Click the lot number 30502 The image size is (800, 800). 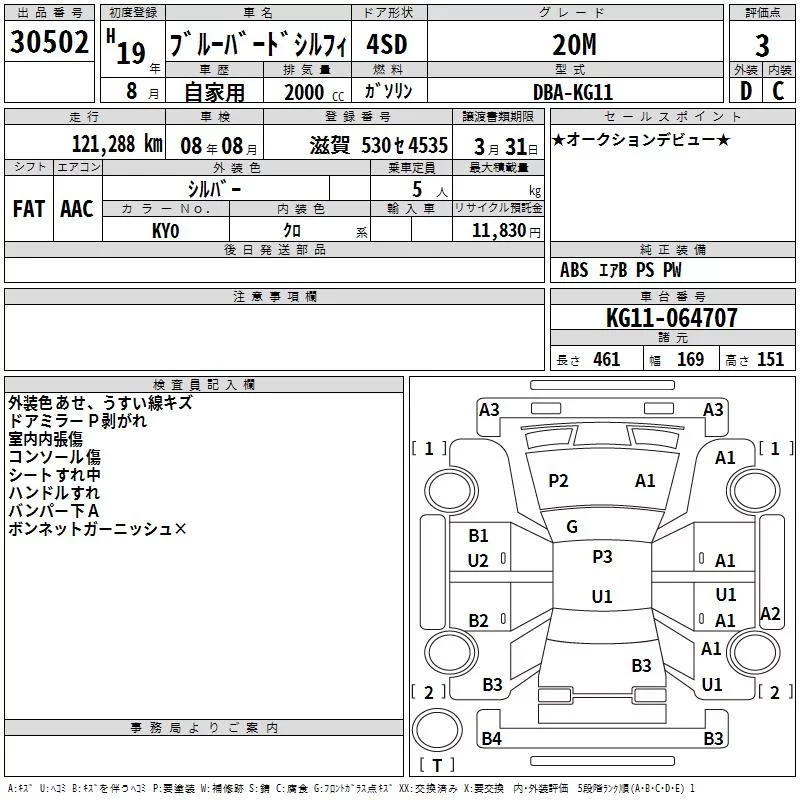click(49, 42)
